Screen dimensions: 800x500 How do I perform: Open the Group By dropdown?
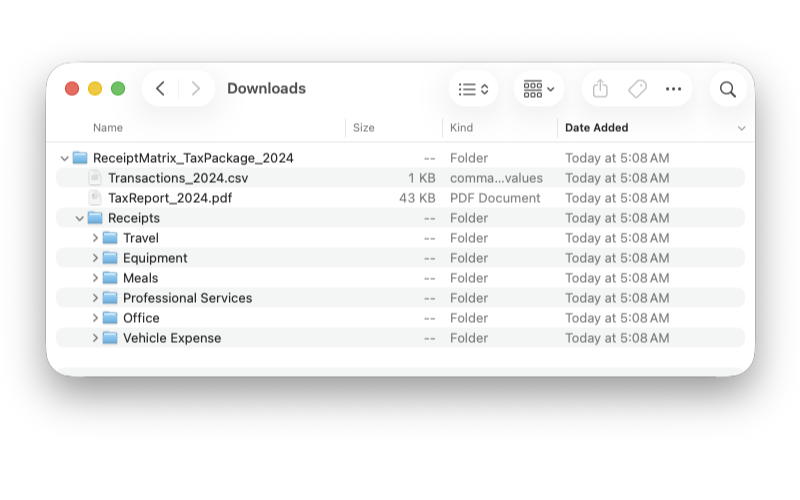(539, 89)
